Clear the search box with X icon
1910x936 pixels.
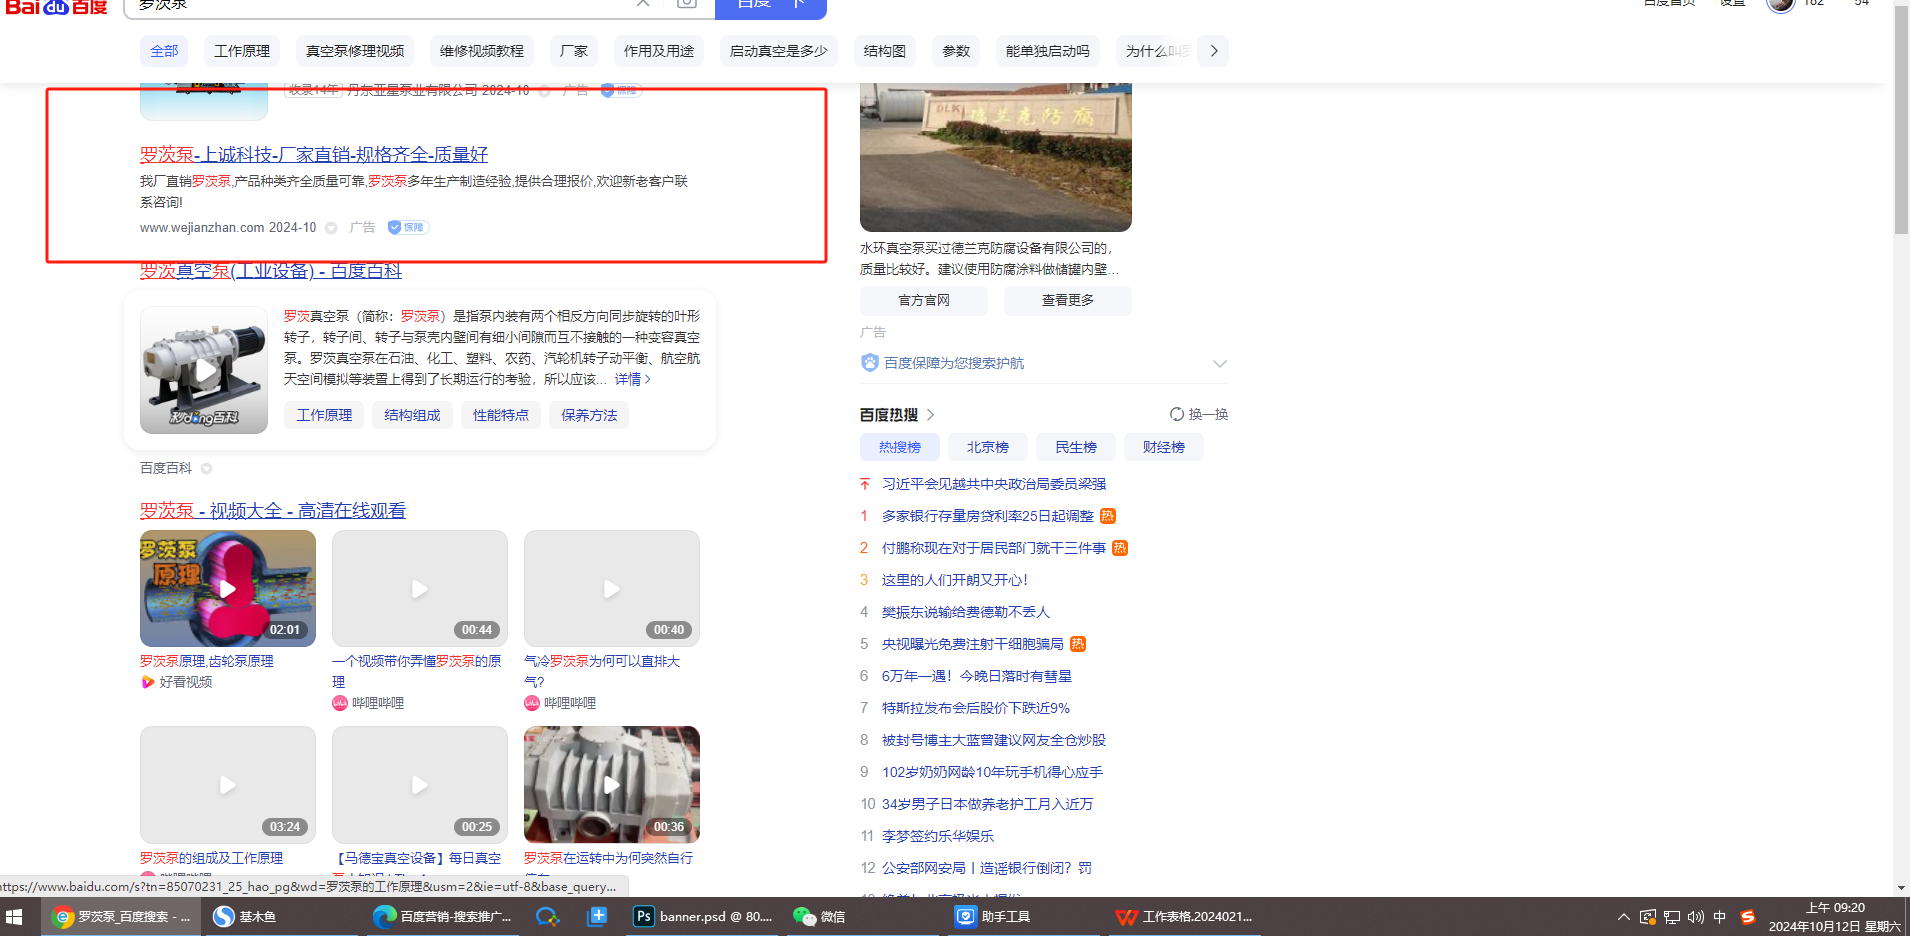click(643, 3)
